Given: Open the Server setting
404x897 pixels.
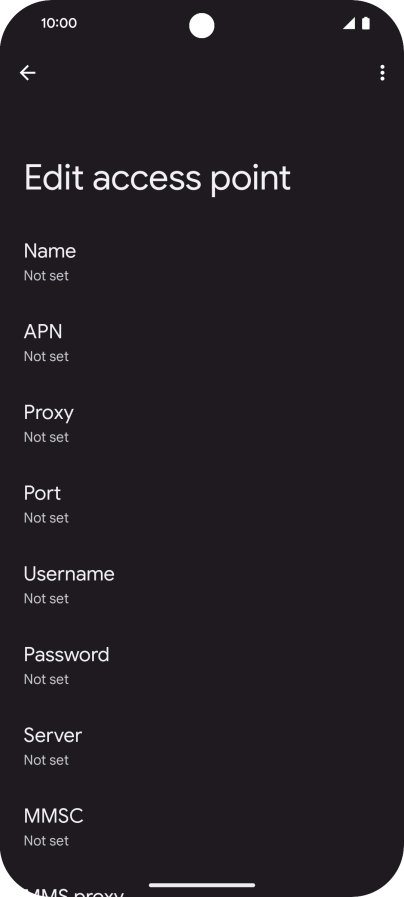Looking at the screenshot, I should pyautogui.click(x=202, y=747).
